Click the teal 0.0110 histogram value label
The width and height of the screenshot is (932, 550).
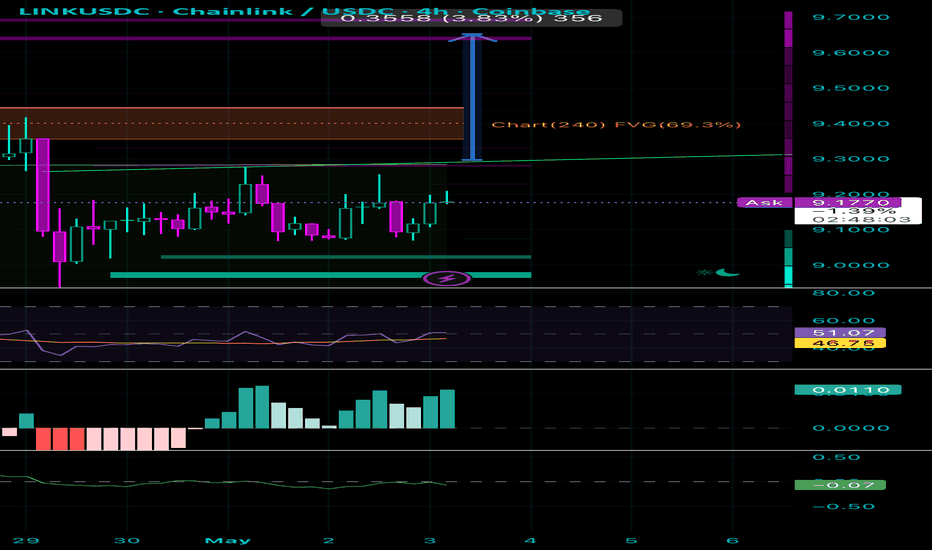(848, 390)
